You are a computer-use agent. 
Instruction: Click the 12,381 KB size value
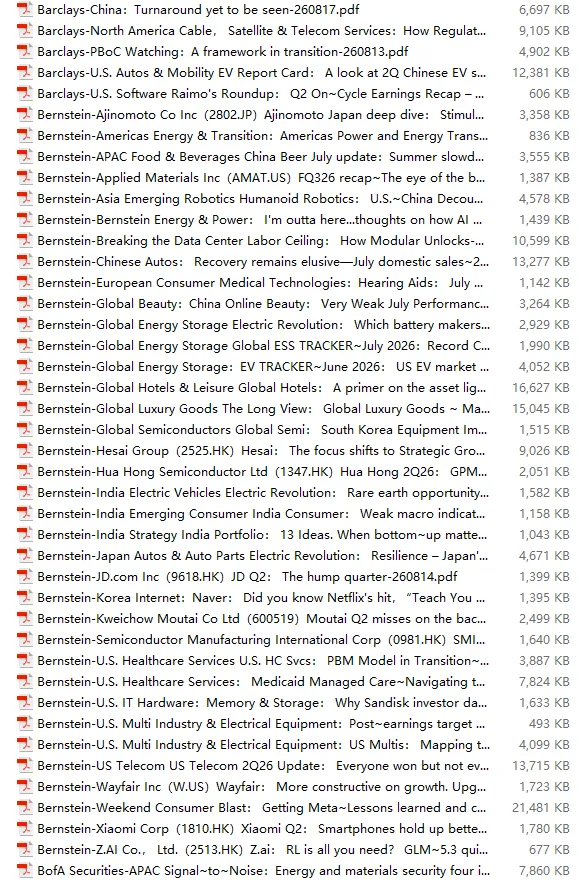541,72
